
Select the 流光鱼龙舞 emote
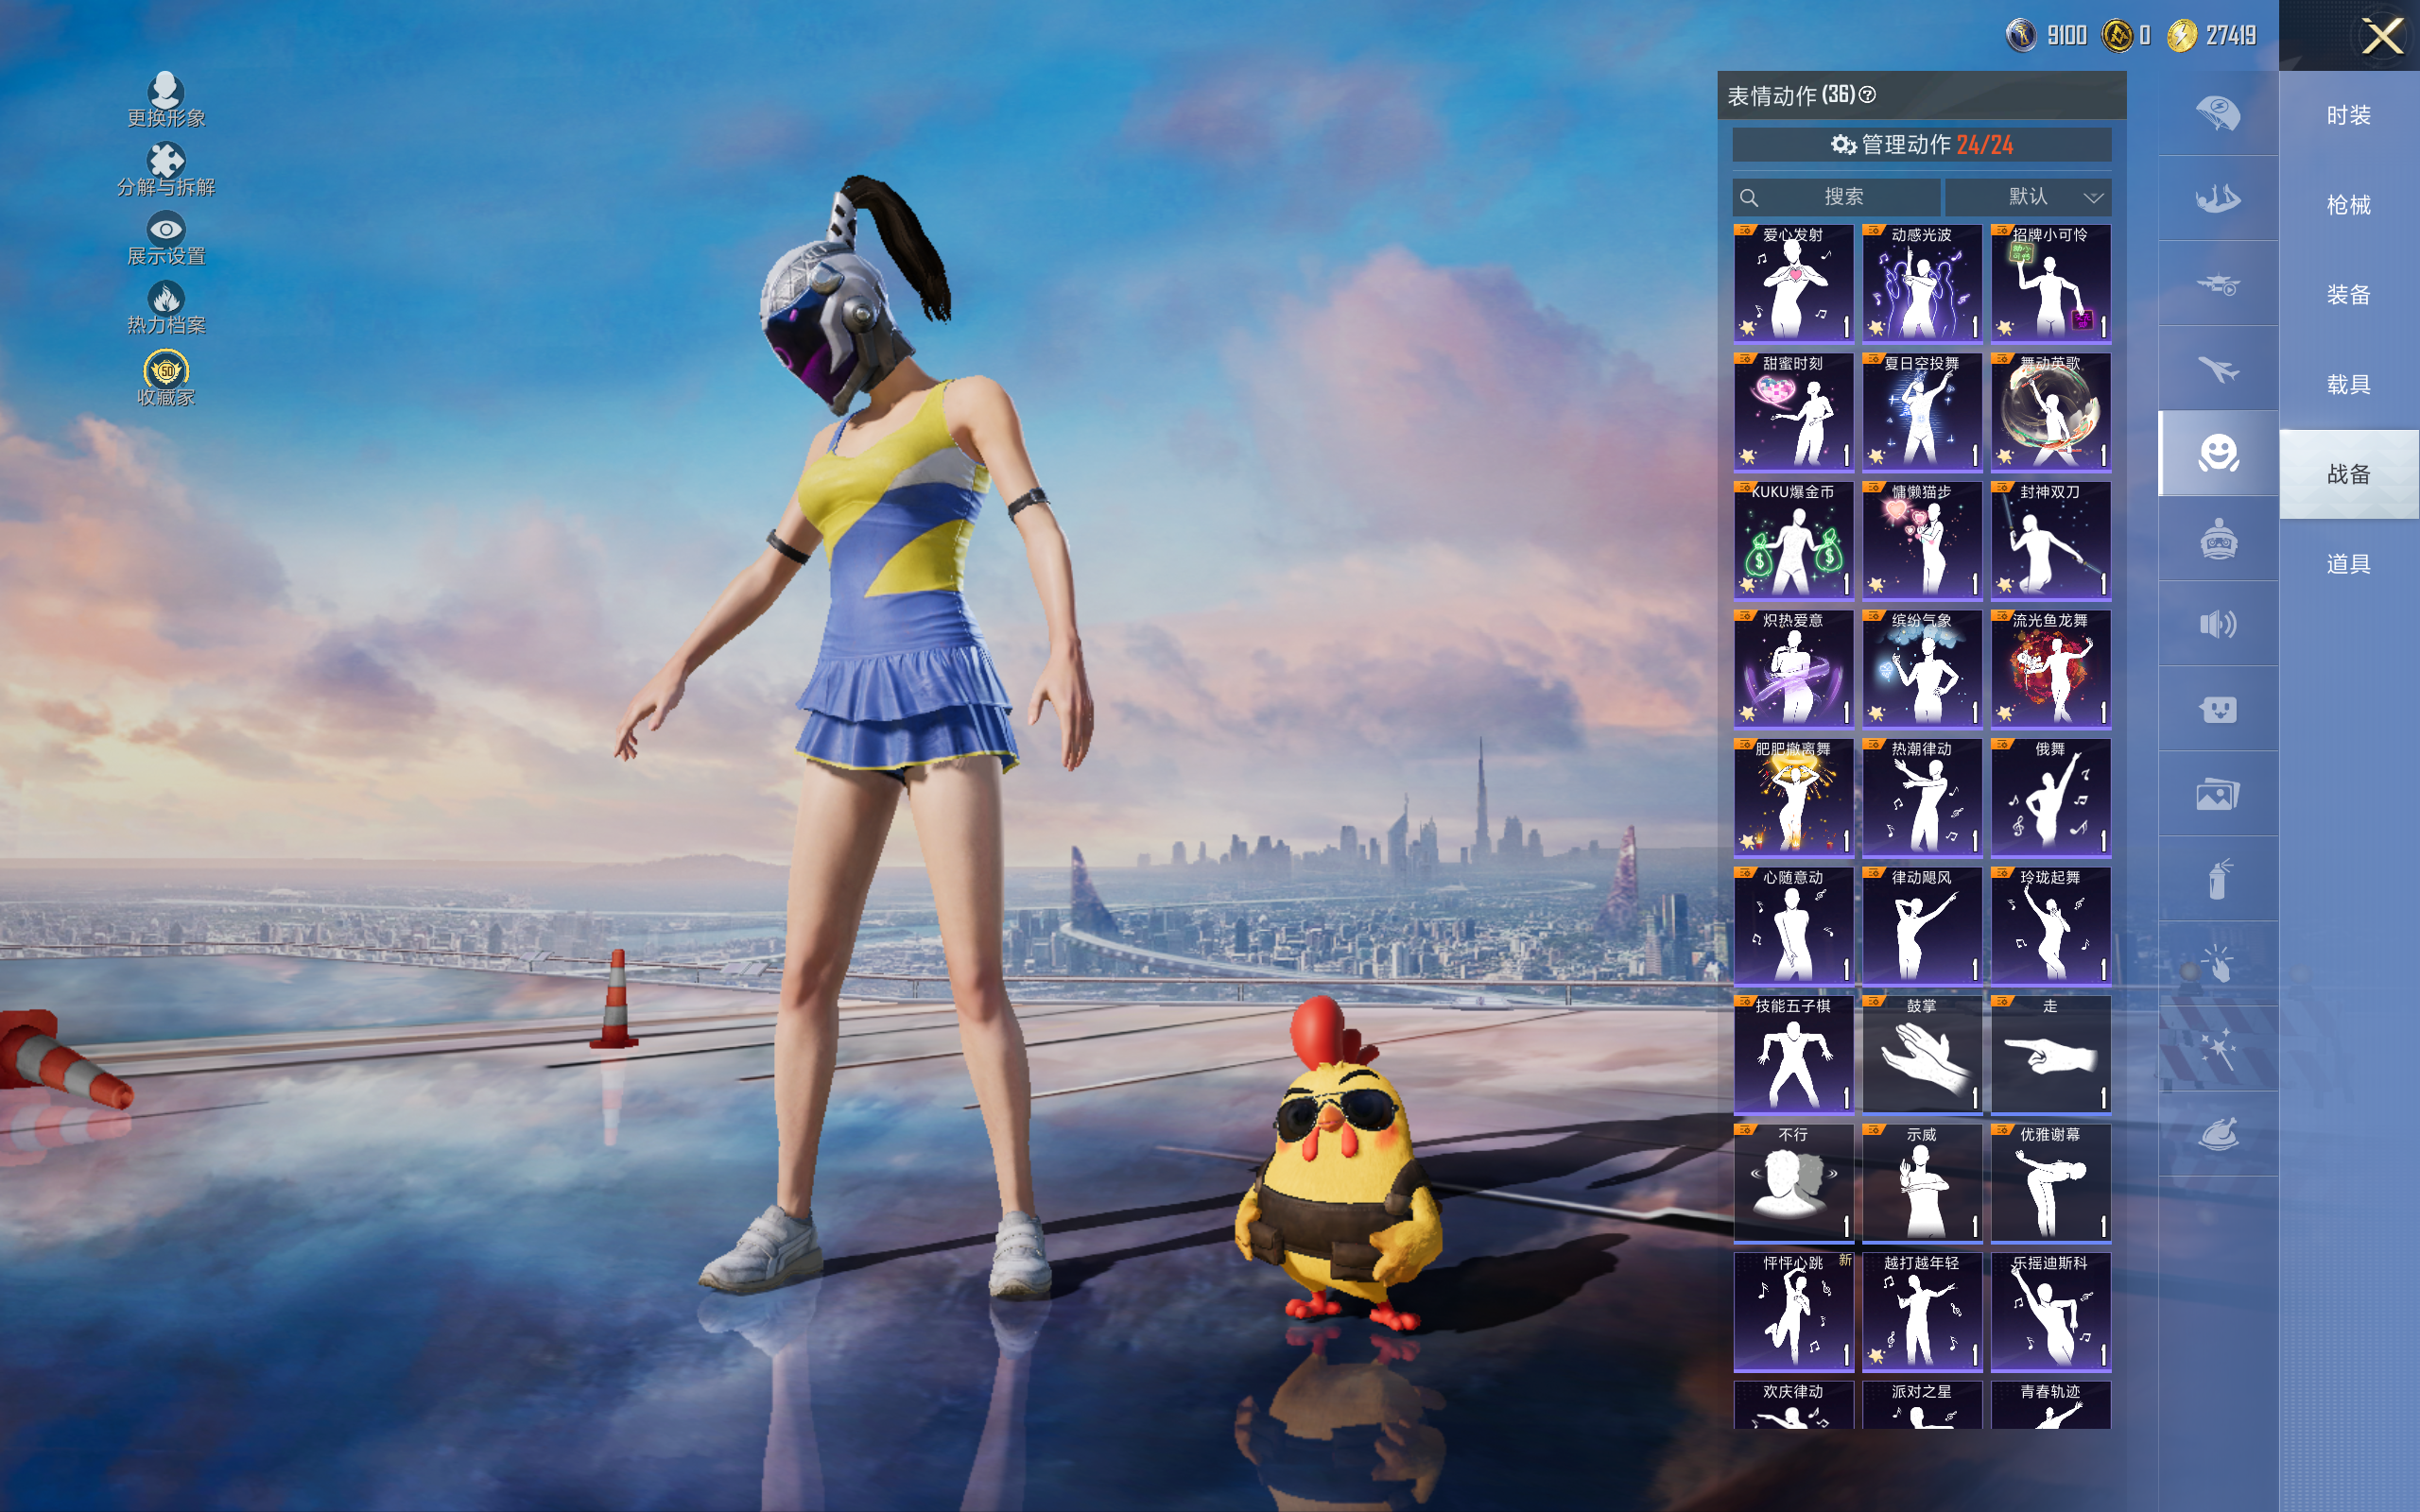tap(2050, 668)
